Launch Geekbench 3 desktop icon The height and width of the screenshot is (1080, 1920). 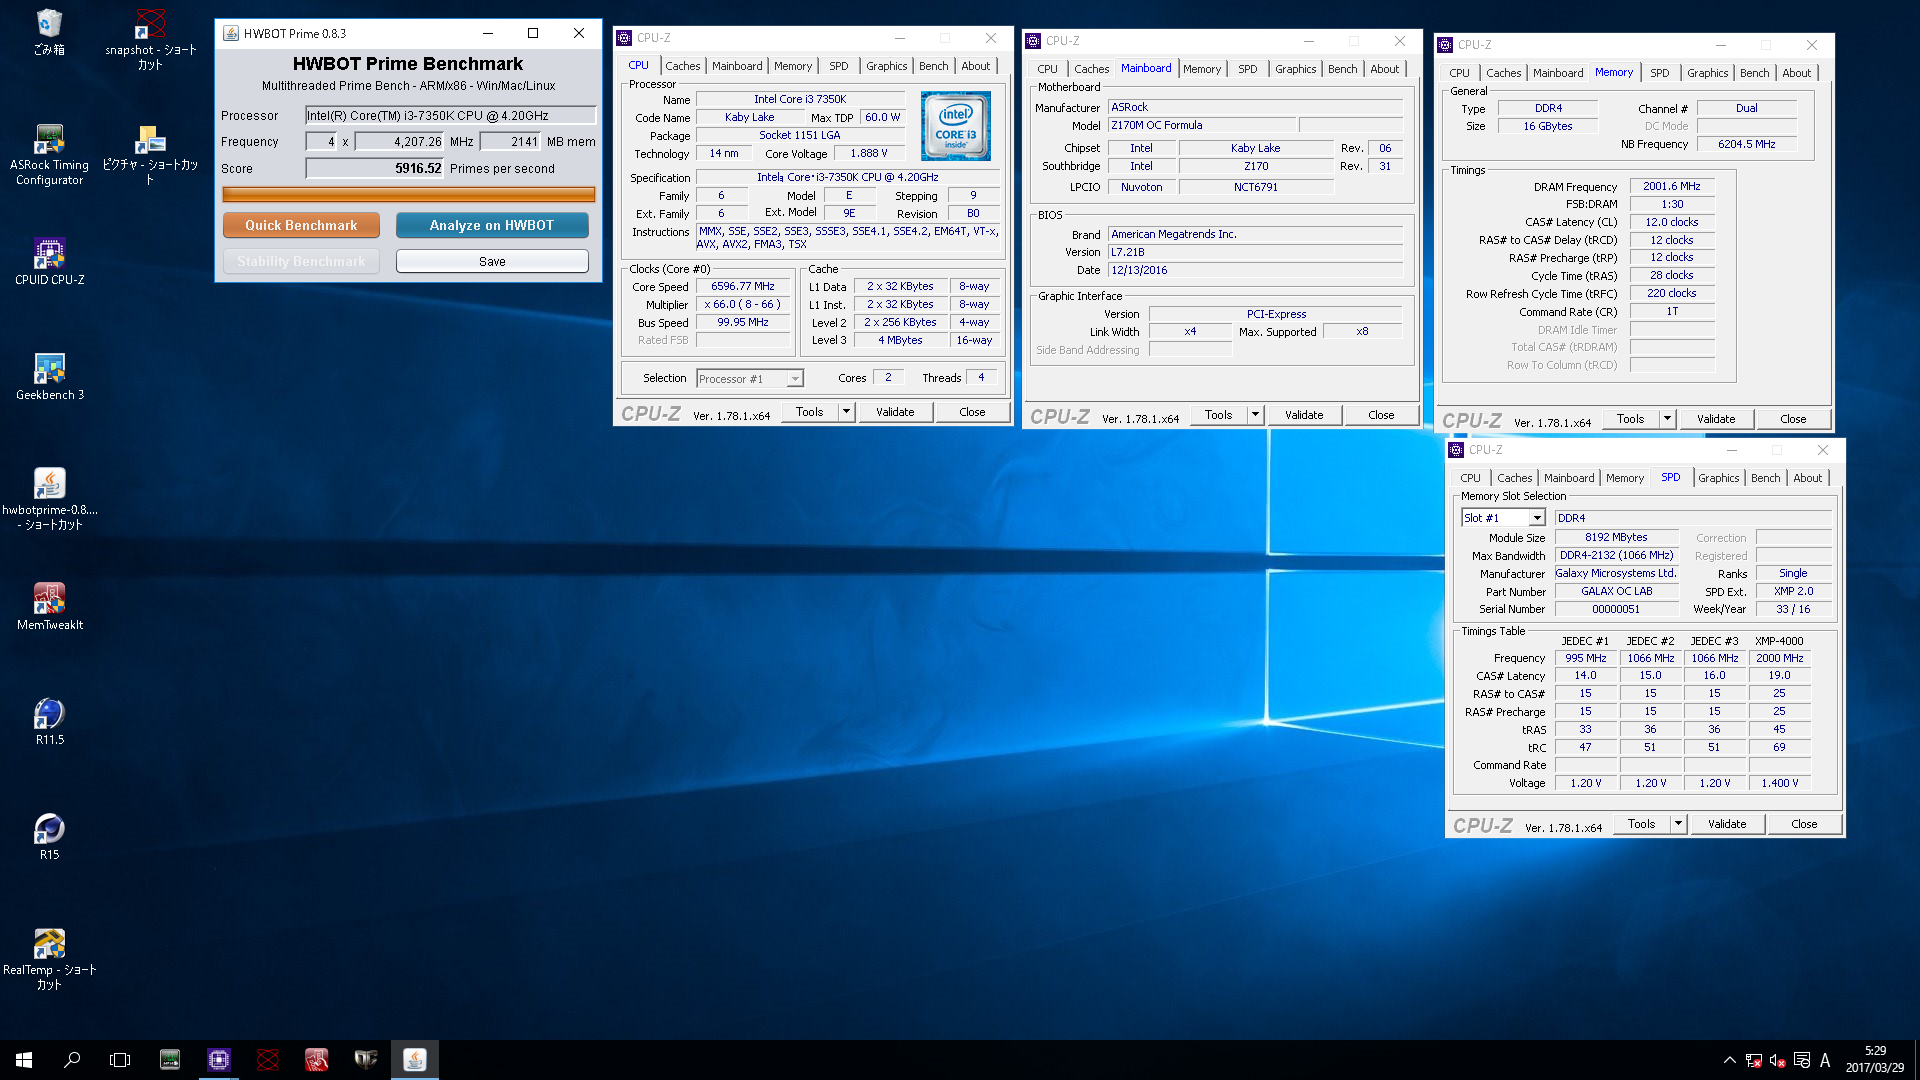[x=49, y=377]
